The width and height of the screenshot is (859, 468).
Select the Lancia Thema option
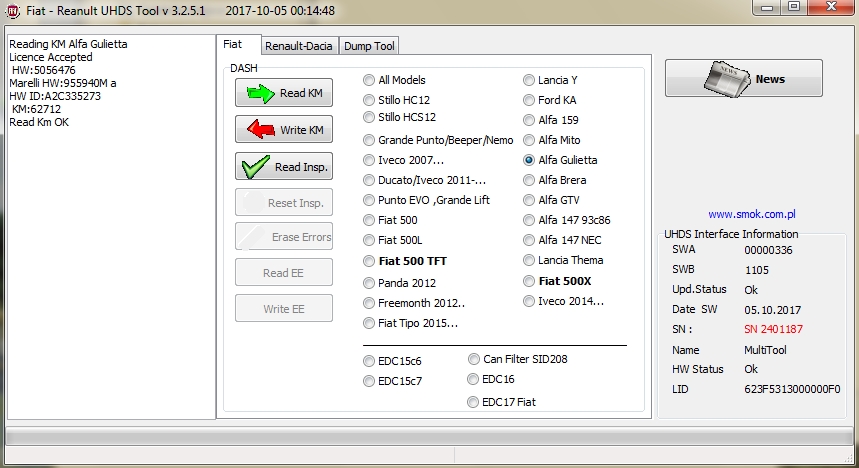click(529, 260)
